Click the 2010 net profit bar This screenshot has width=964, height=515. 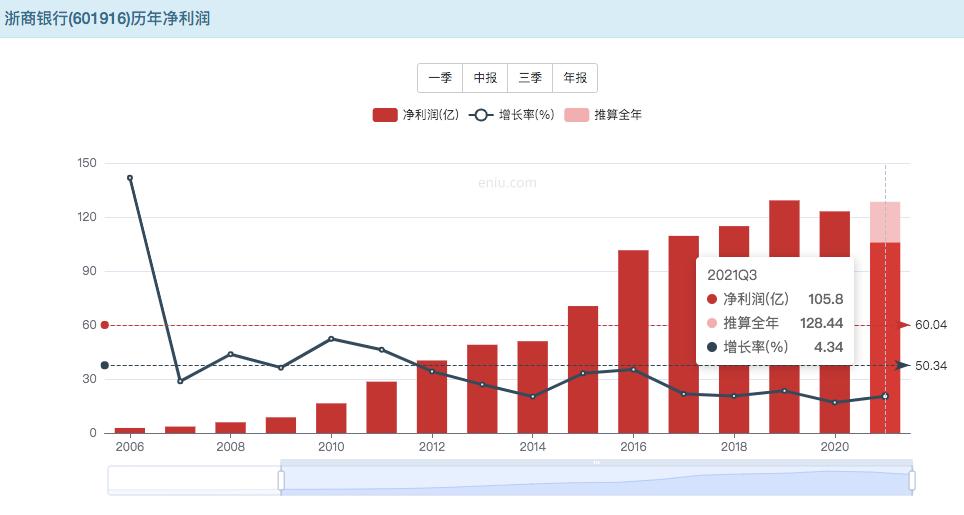click(x=331, y=418)
